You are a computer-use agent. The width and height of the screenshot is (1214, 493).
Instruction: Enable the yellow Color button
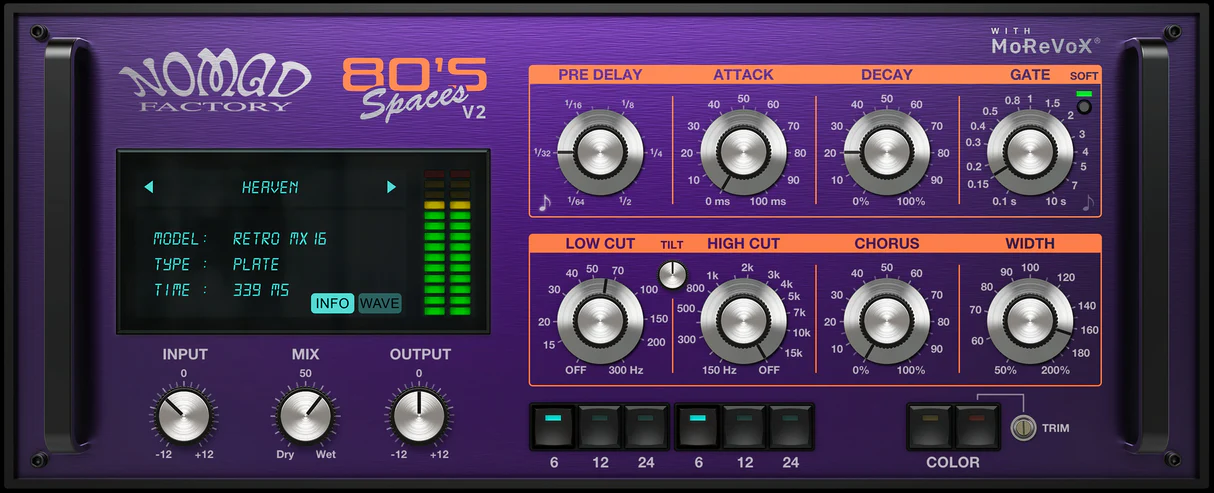point(931,426)
